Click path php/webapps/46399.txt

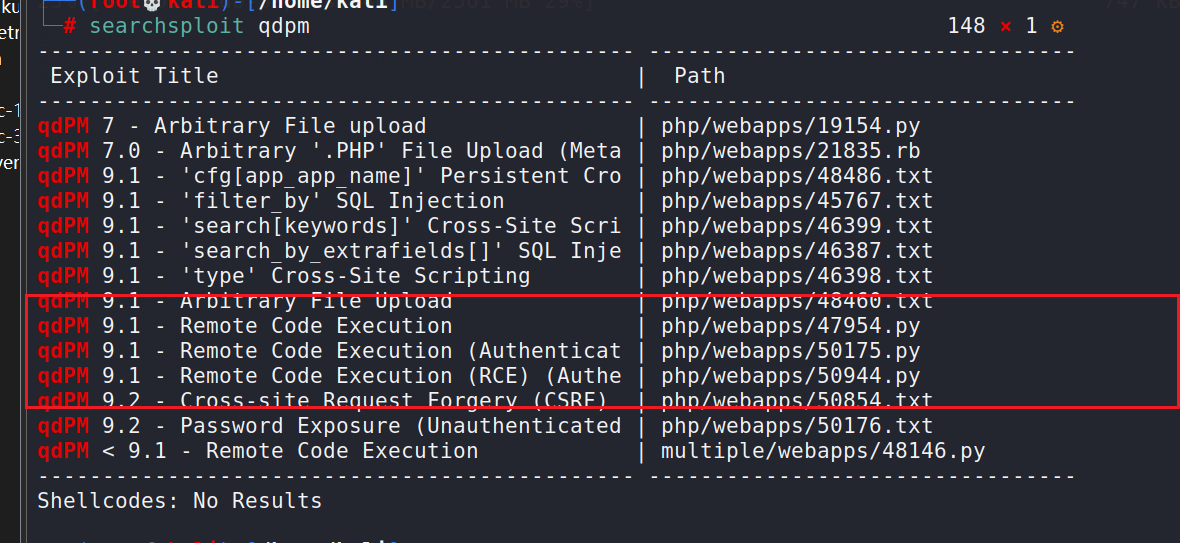point(796,226)
